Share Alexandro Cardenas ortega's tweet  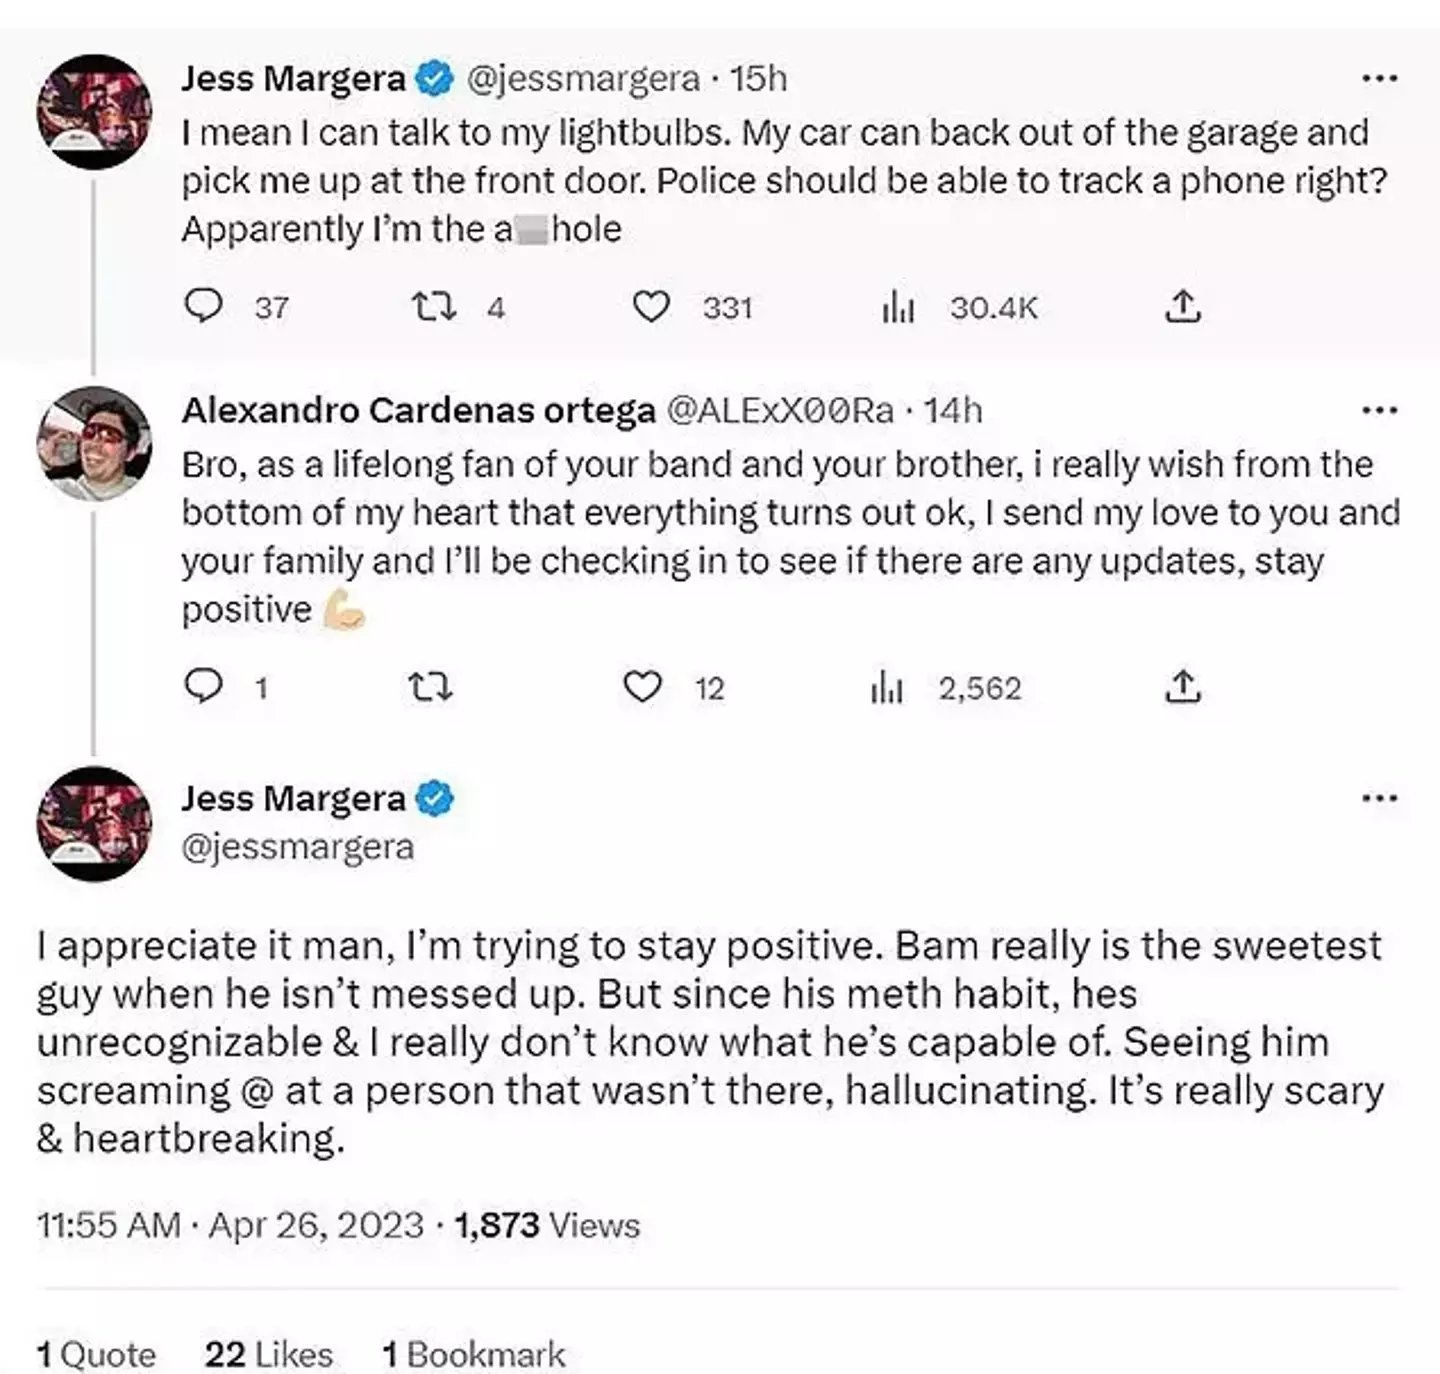[x=1182, y=686]
